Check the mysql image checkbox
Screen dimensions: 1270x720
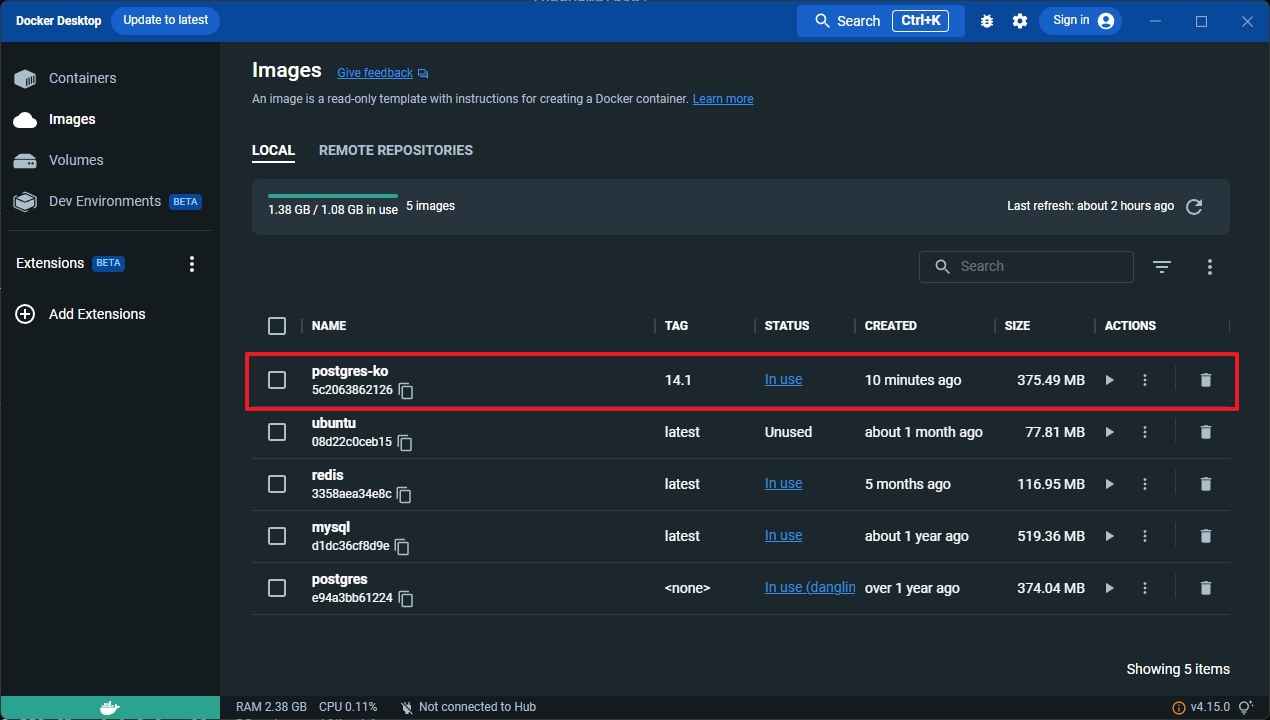coord(277,536)
